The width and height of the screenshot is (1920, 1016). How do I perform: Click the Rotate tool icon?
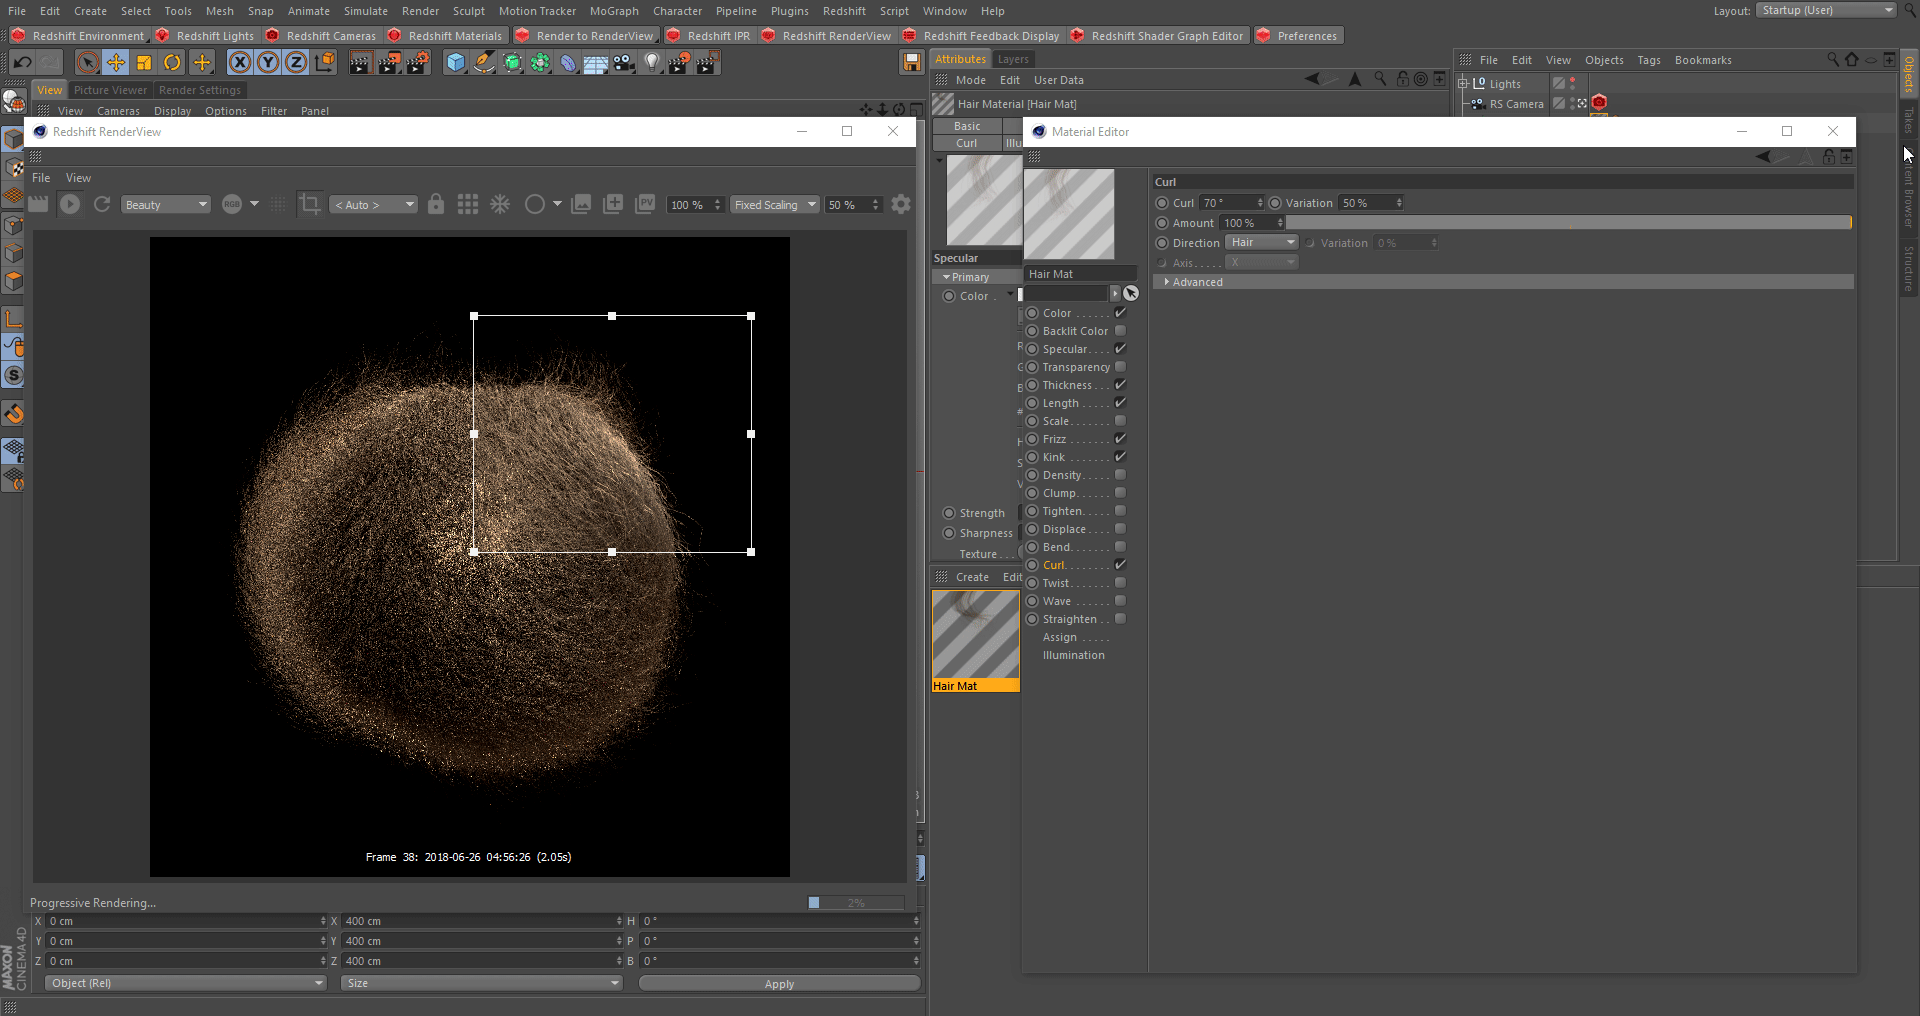pyautogui.click(x=172, y=63)
